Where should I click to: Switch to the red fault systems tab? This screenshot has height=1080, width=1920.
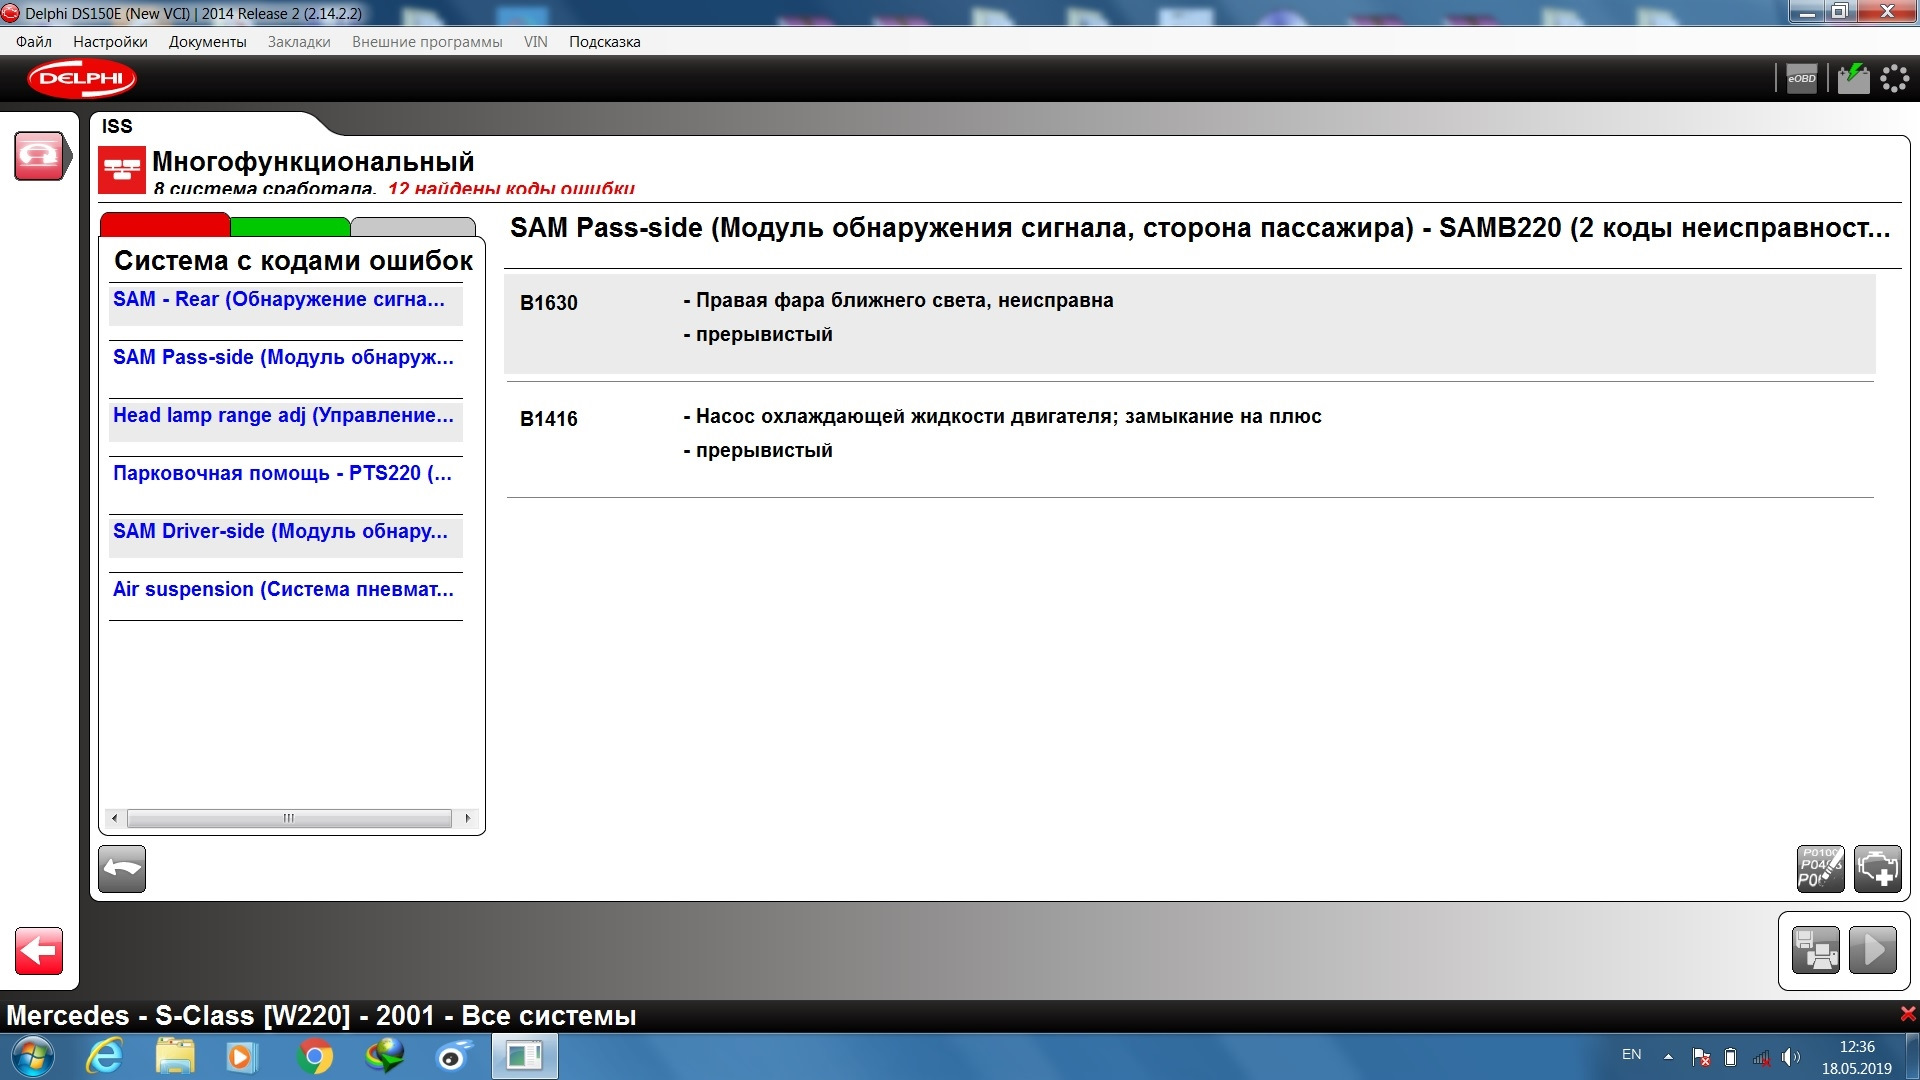coord(165,224)
